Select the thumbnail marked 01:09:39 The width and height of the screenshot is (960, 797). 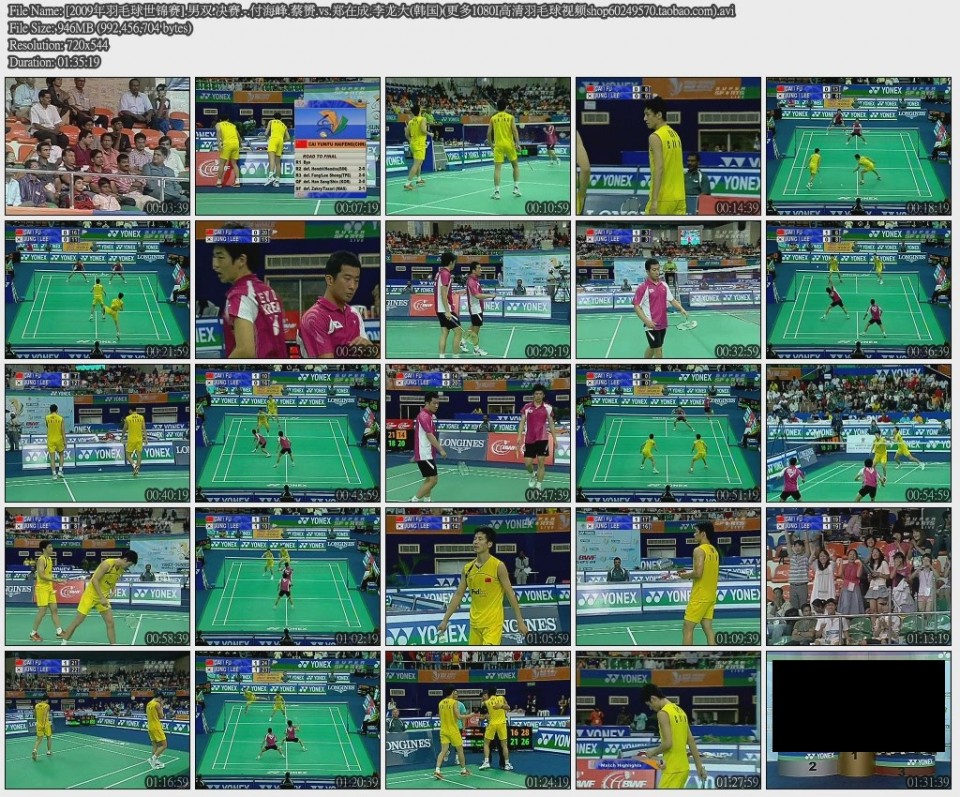pos(669,577)
